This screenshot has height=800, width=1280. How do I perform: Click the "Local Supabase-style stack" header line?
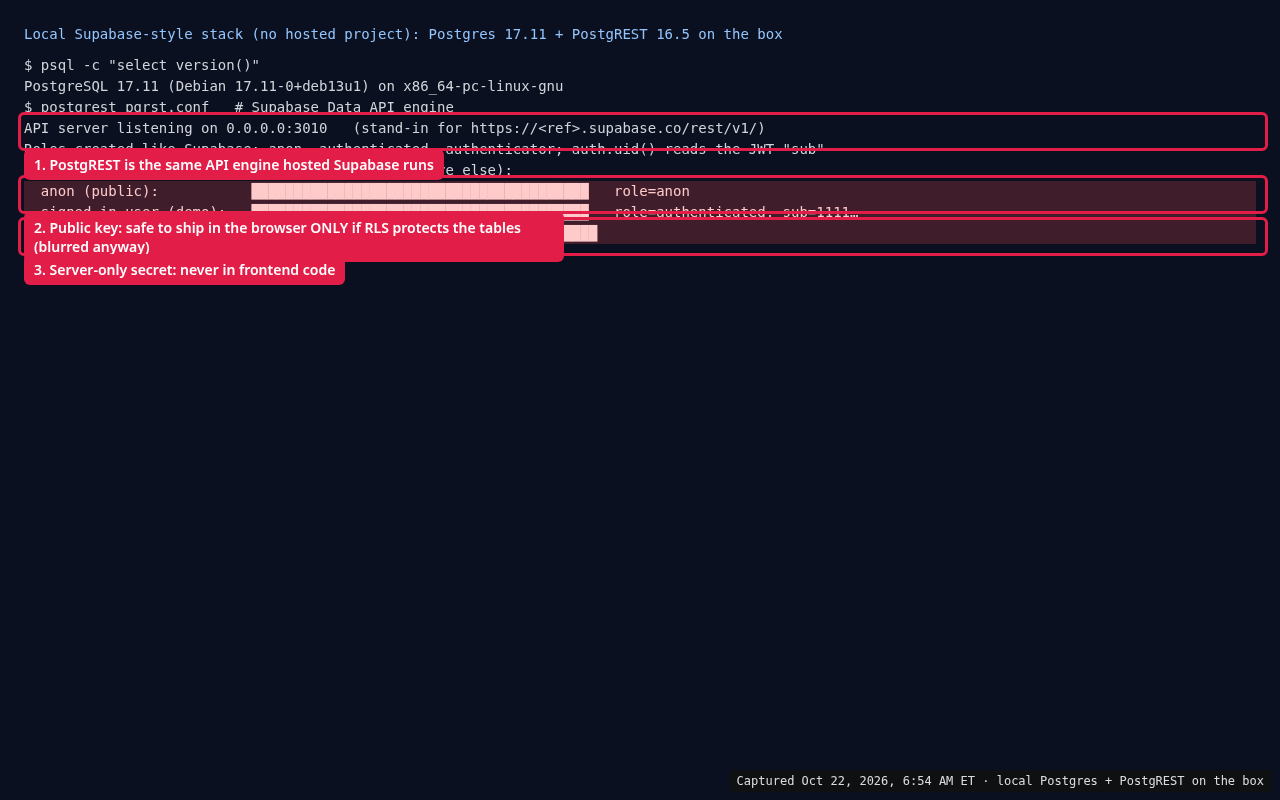click(x=403, y=34)
